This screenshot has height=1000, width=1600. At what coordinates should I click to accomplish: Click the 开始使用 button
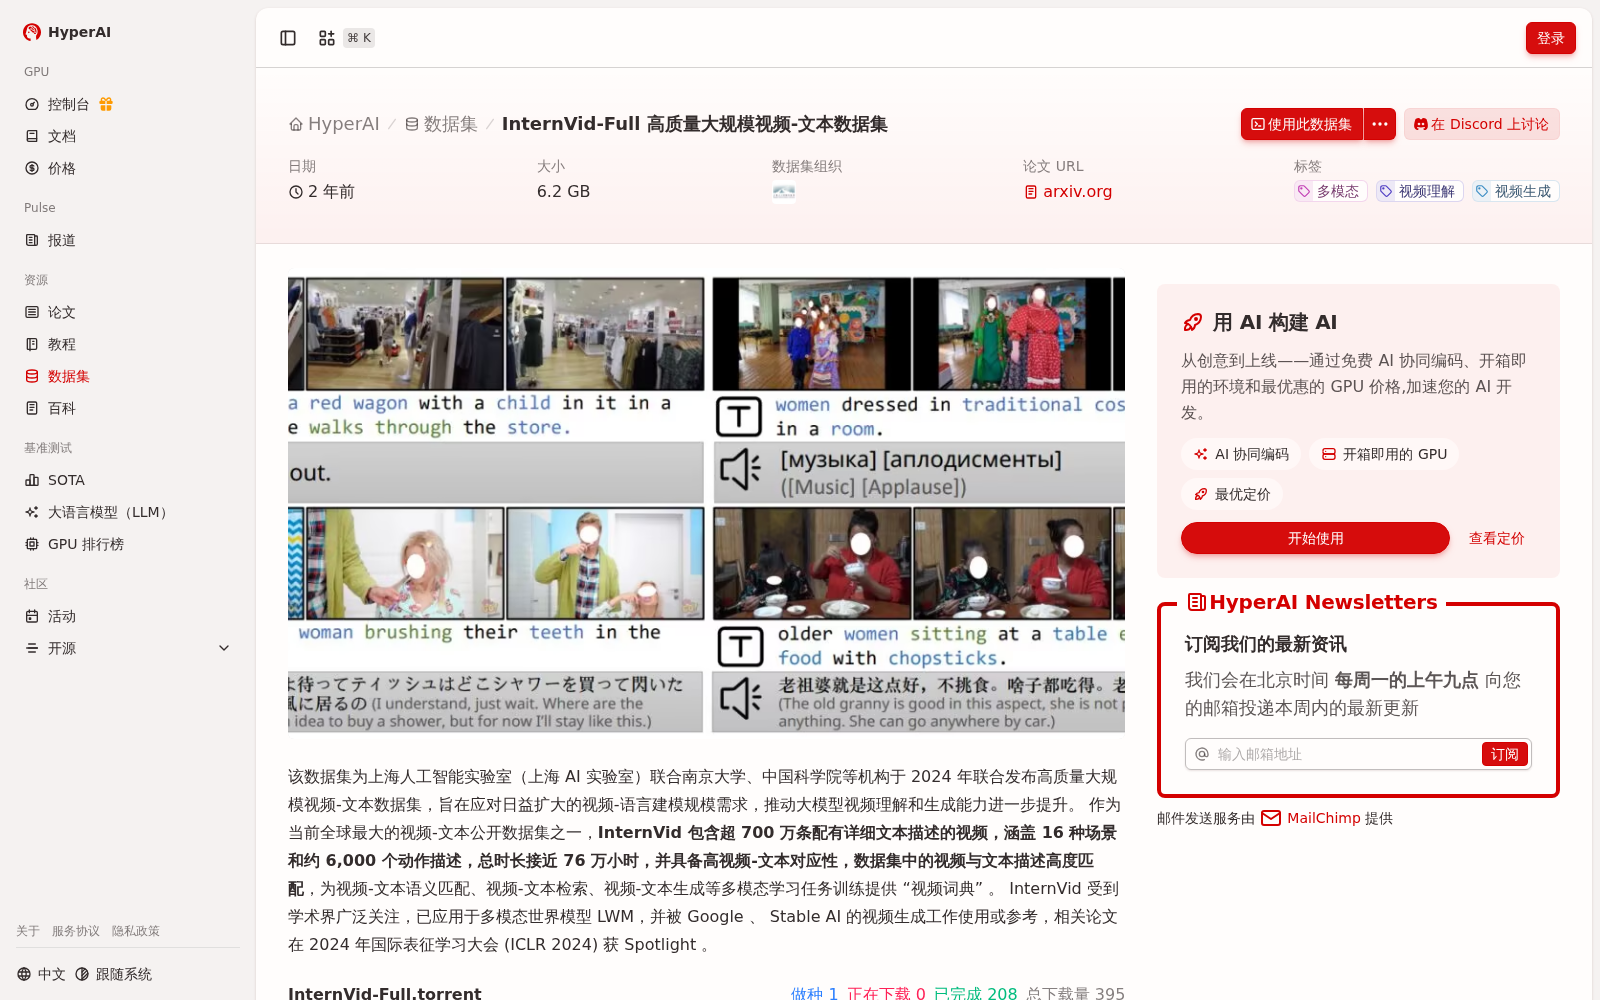click(1315, 538)
